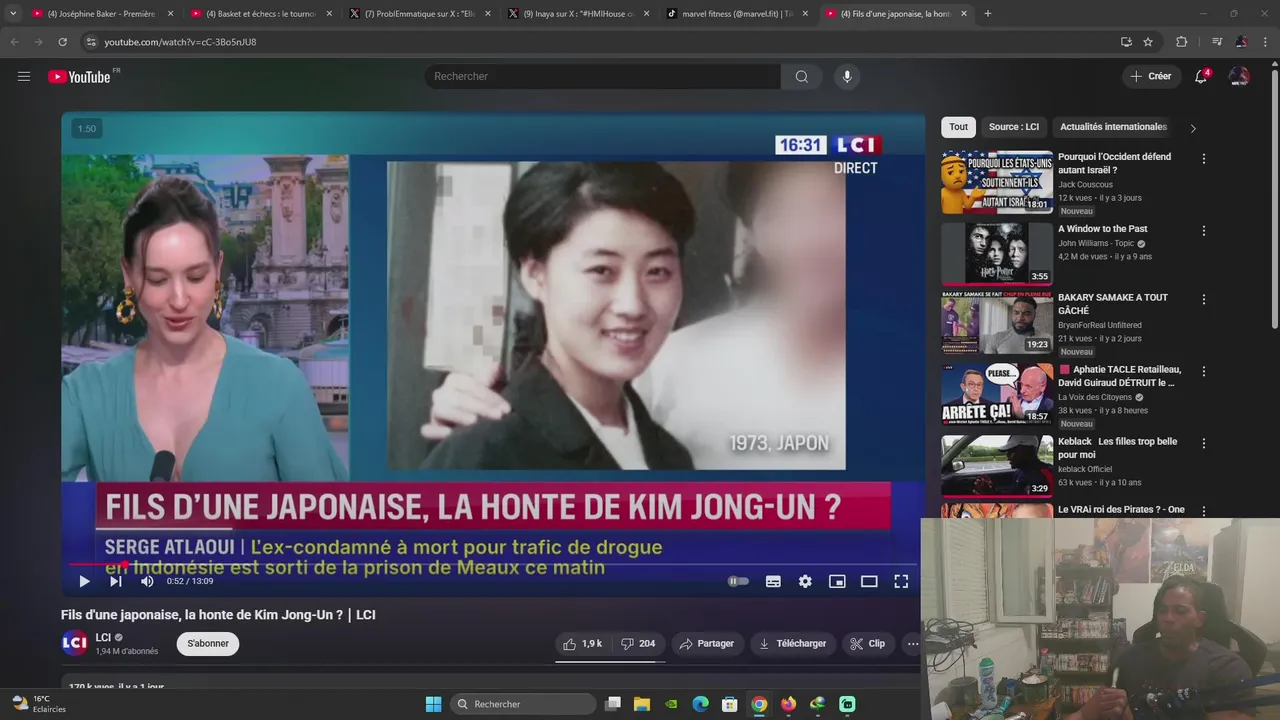The image size is (1280, 720).
Task: Play the video
Action: point(84,581)
